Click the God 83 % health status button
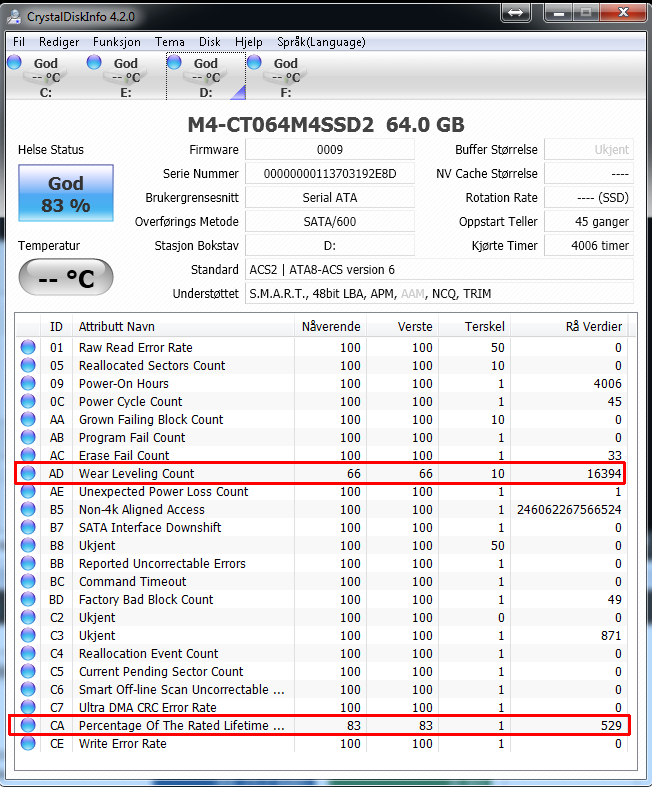This screenshot has height=787, width=652. (66, 193)
